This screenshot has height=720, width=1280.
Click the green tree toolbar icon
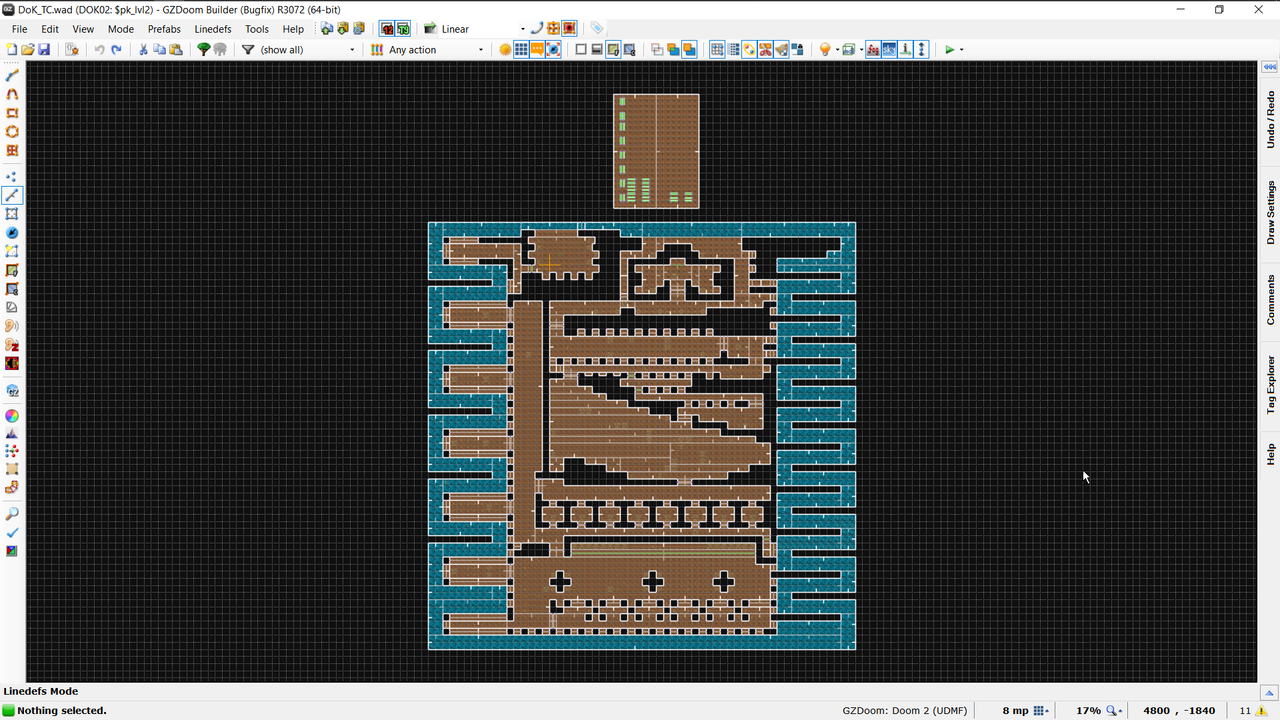(203, 49)
